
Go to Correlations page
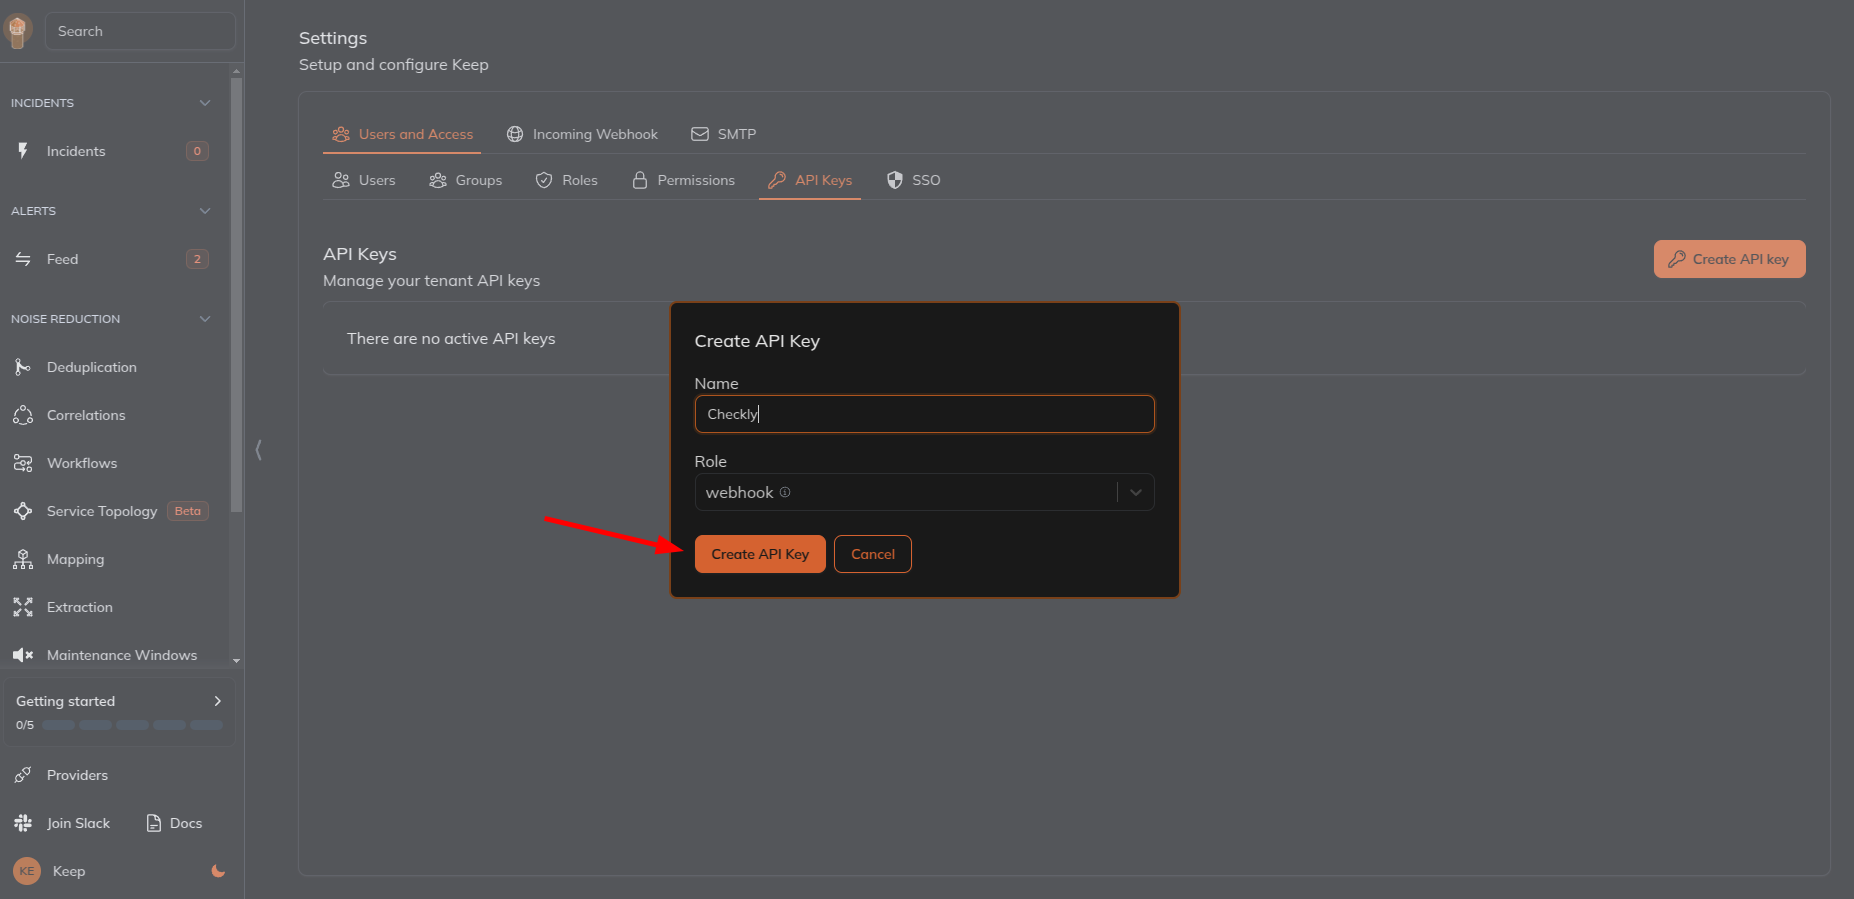point(86,415)
